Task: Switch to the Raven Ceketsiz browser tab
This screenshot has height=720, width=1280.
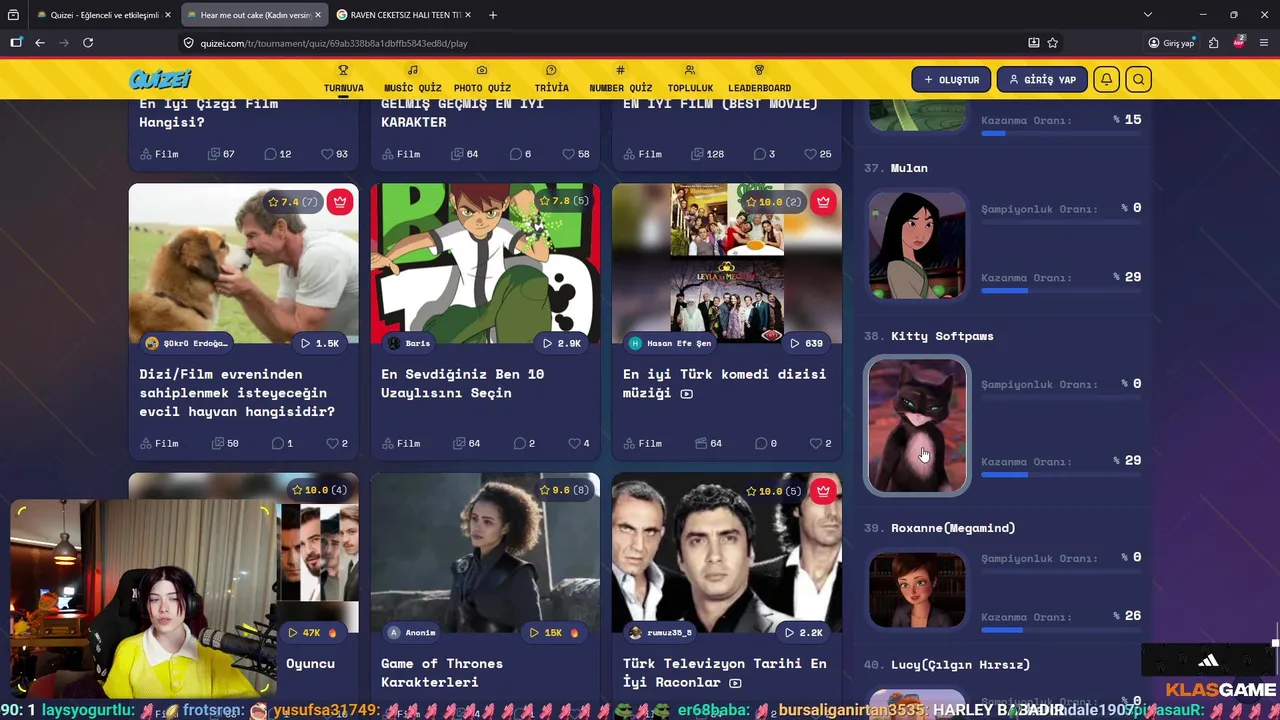Action: coord(405,15)
